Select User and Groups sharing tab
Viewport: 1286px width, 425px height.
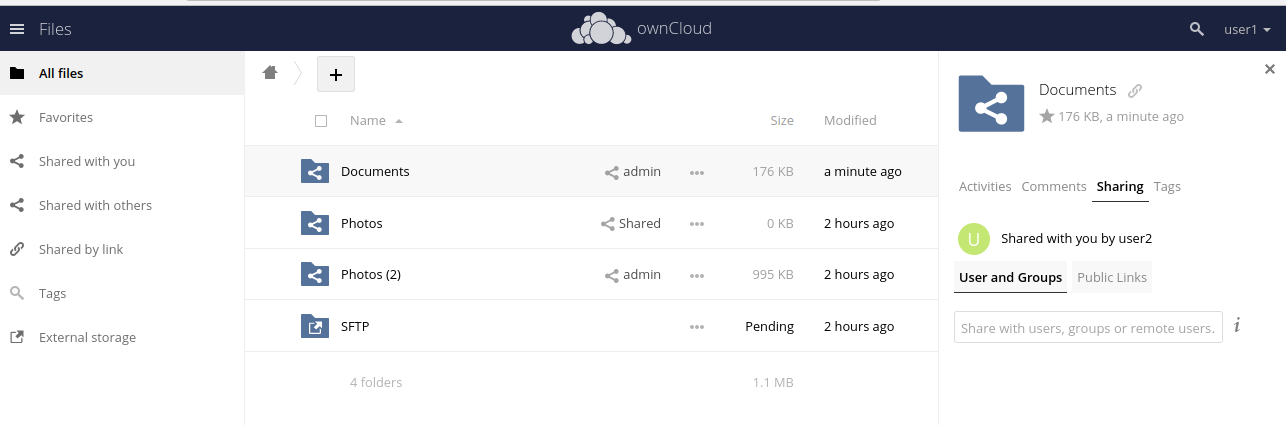[x=1010, y=277]
